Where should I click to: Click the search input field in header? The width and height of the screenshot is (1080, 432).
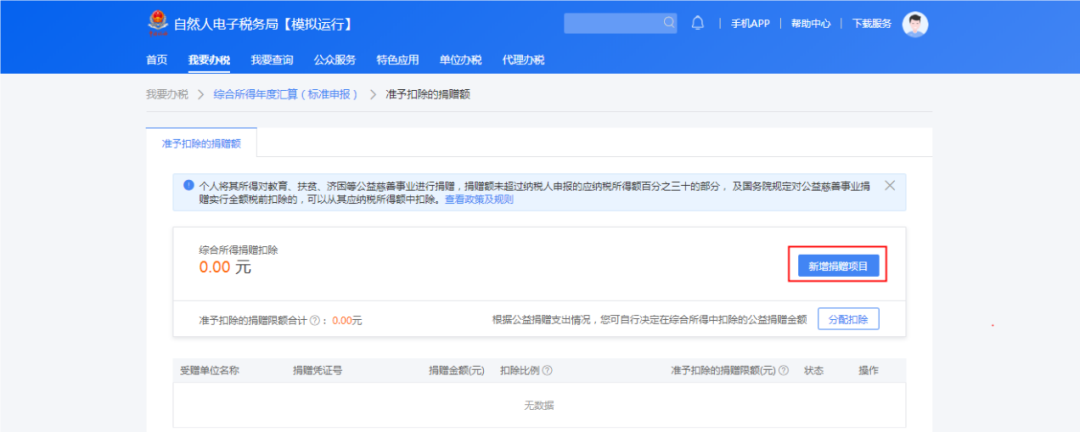[612, 22]
